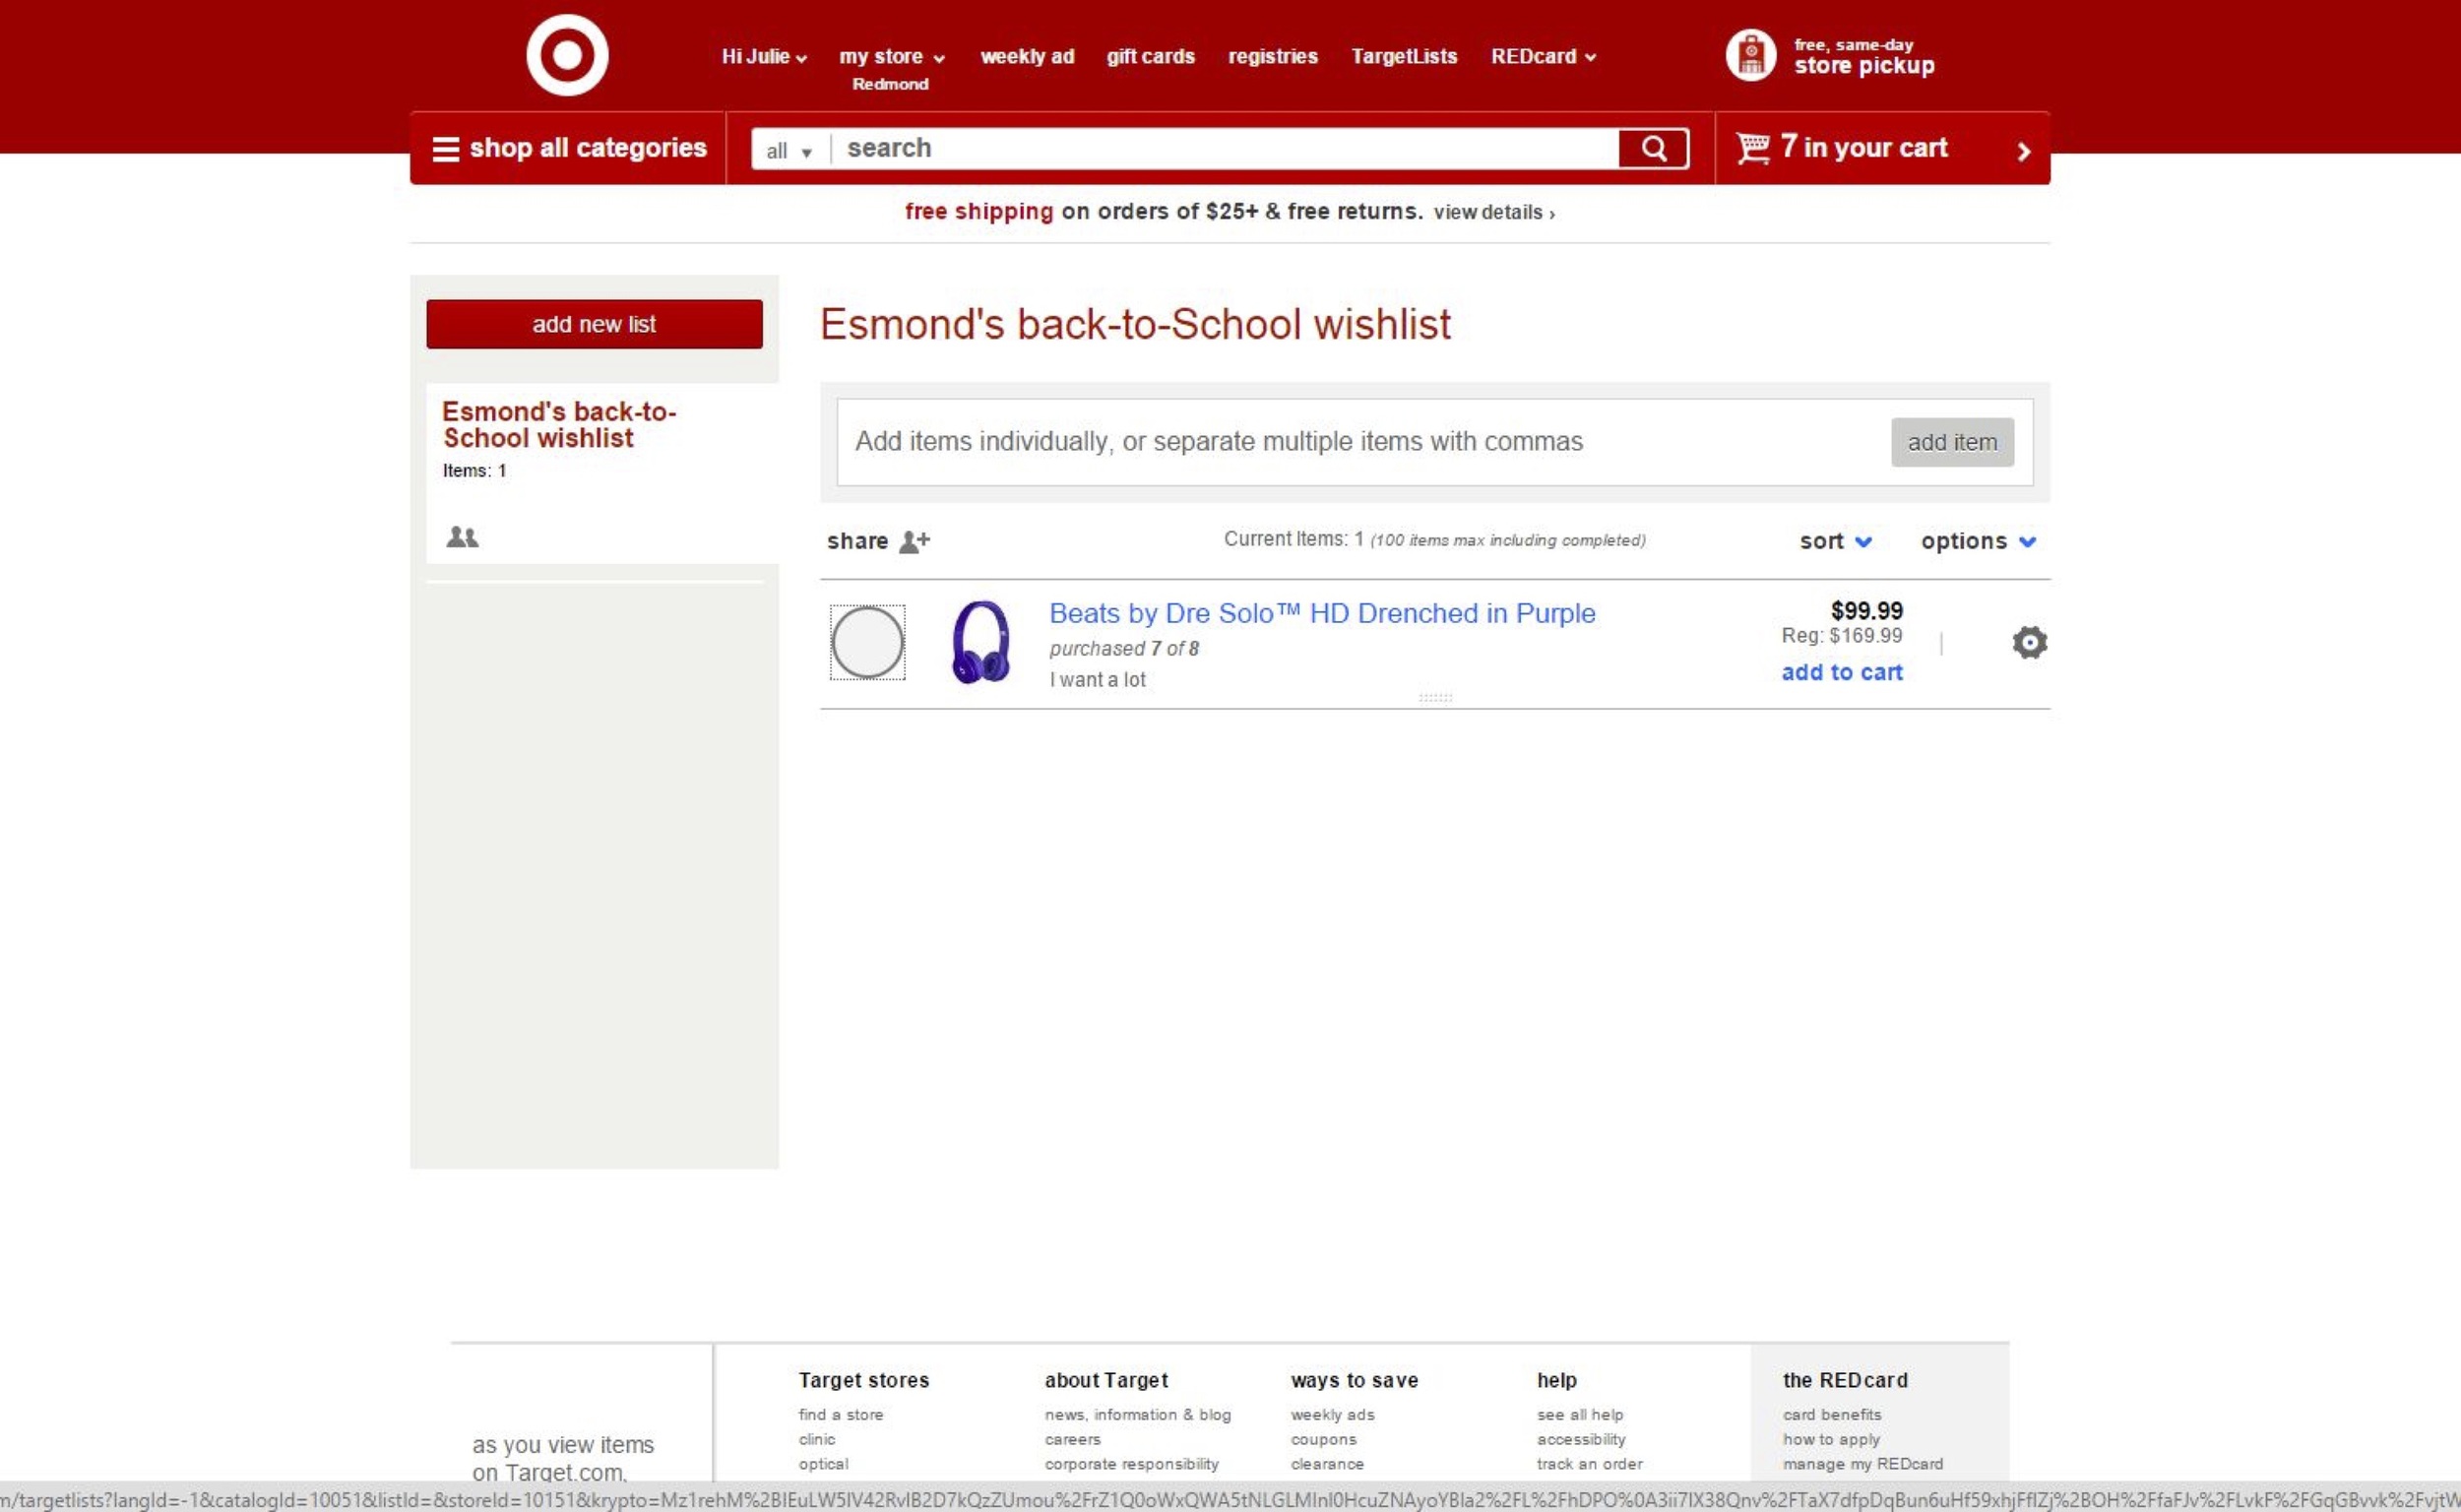Click add to cart for Beats headphones
2461x1512 pixels.
1841,672
